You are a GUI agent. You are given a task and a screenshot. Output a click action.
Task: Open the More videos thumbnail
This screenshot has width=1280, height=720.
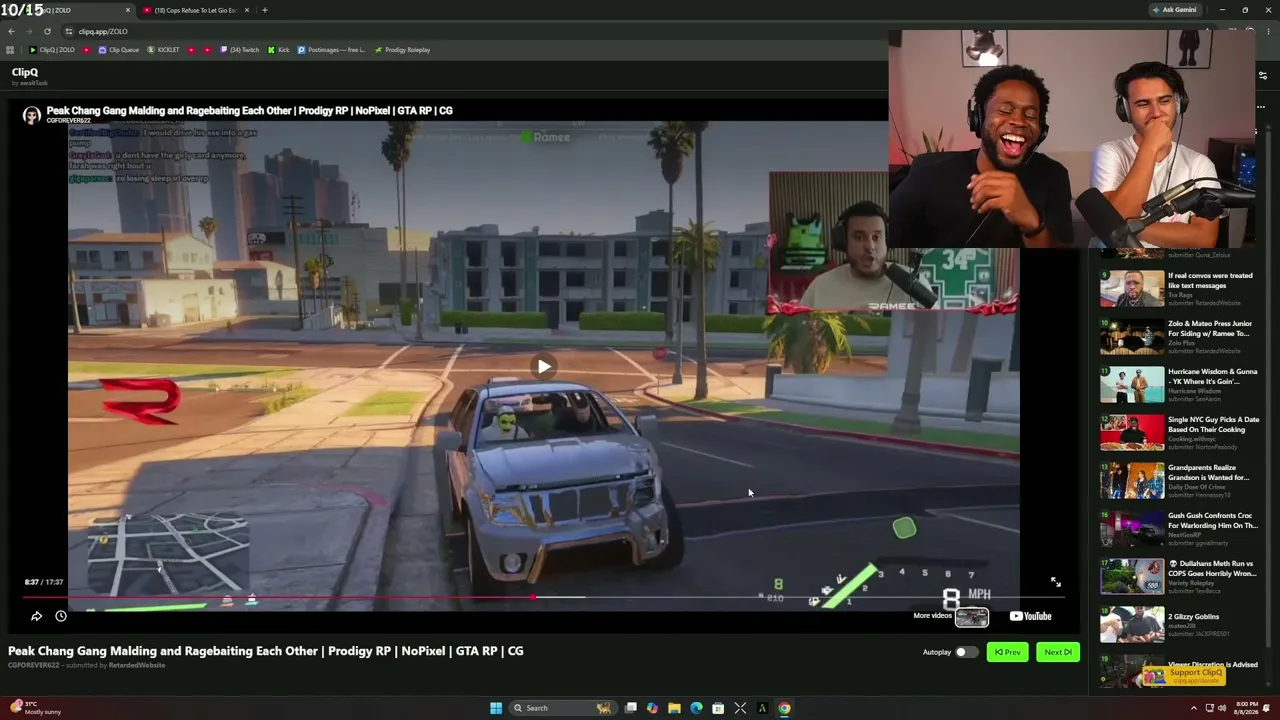click(971, 617)
